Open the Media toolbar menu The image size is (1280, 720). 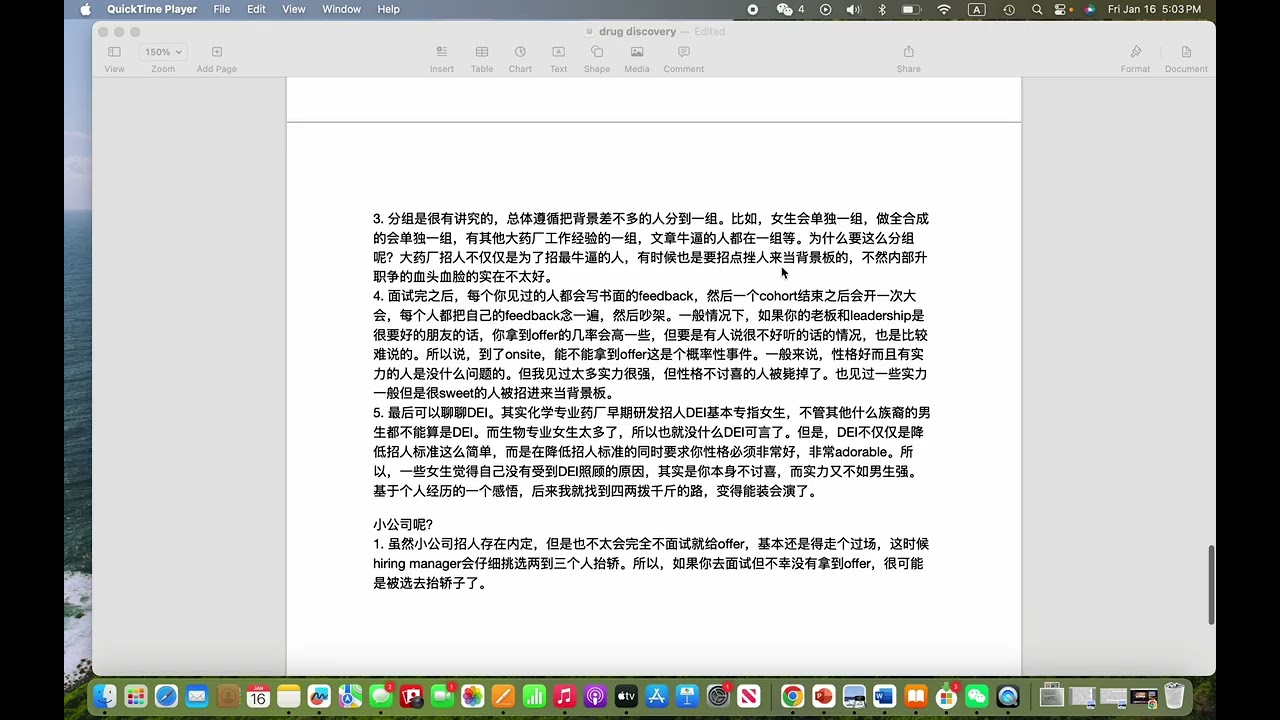tap(637, 58)
